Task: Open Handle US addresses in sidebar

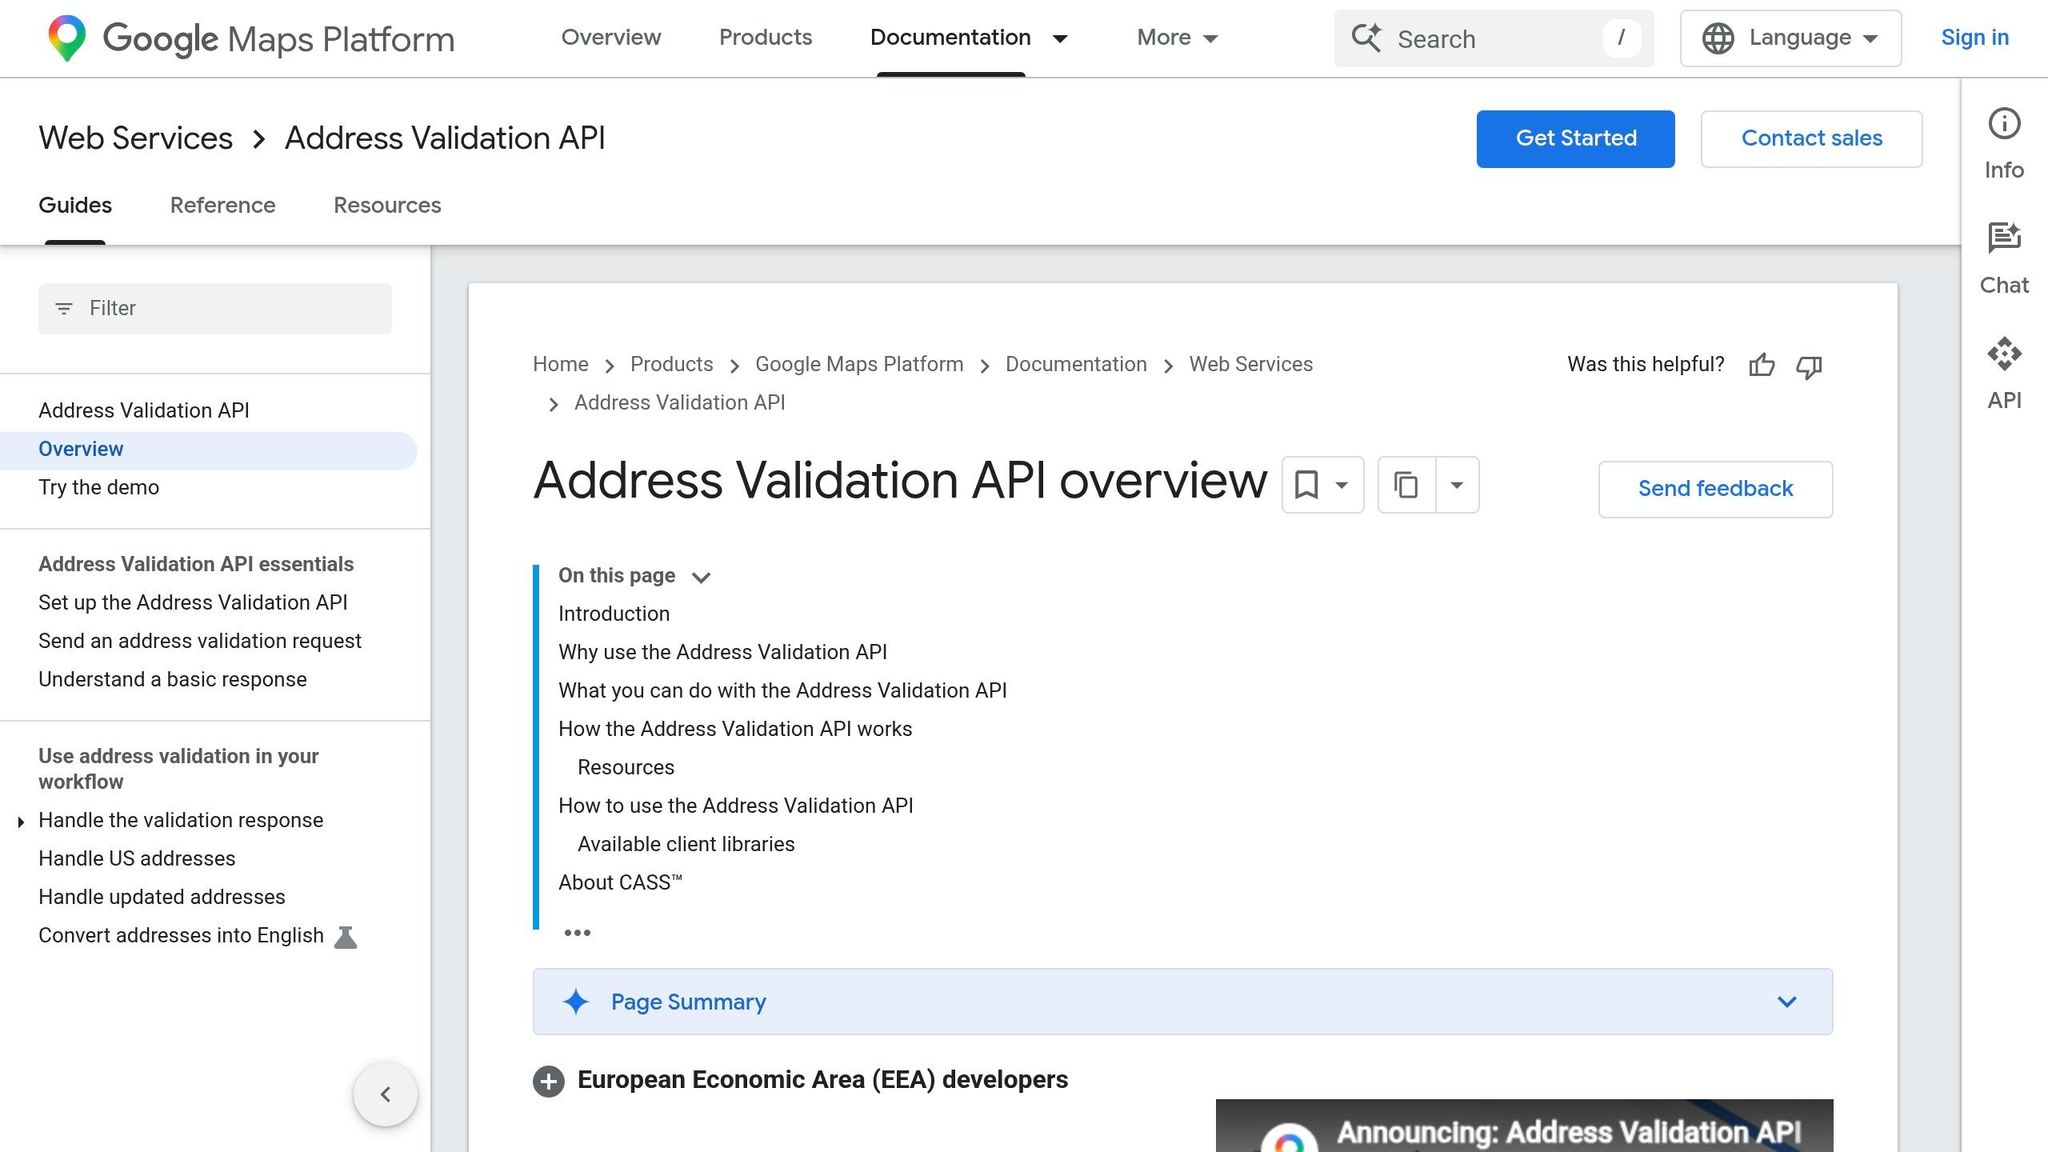Action: (136, 858)
